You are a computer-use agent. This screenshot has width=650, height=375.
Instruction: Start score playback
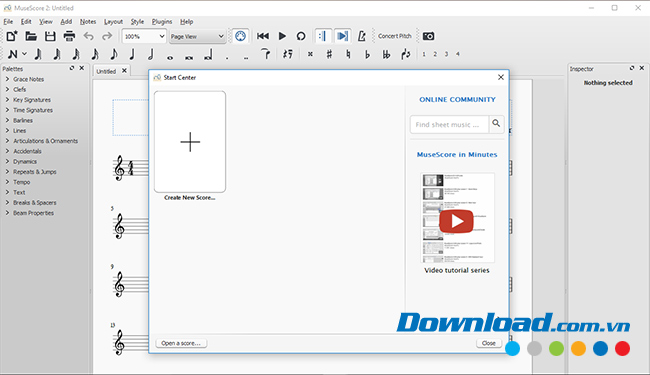[282, 36]
